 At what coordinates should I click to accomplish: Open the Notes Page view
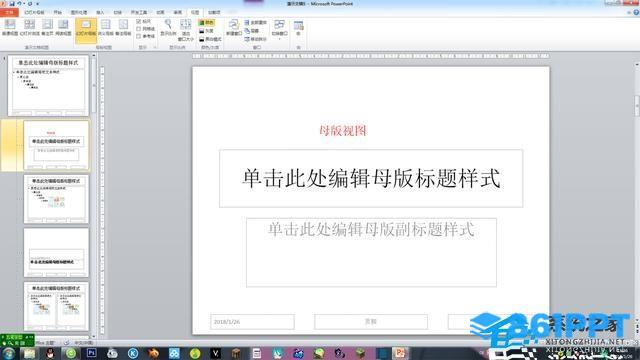pos(47,28)
